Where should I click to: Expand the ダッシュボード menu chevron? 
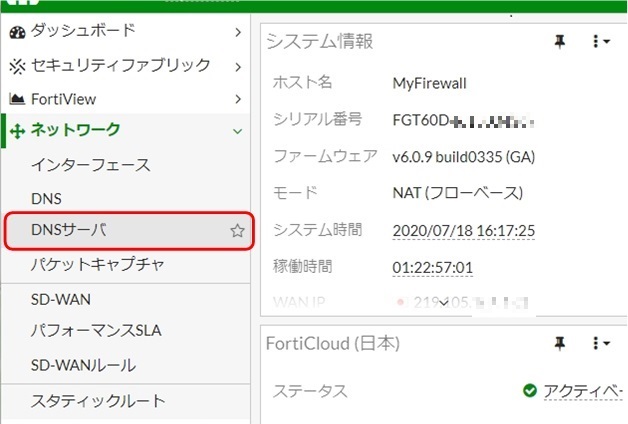pos(237,32)
